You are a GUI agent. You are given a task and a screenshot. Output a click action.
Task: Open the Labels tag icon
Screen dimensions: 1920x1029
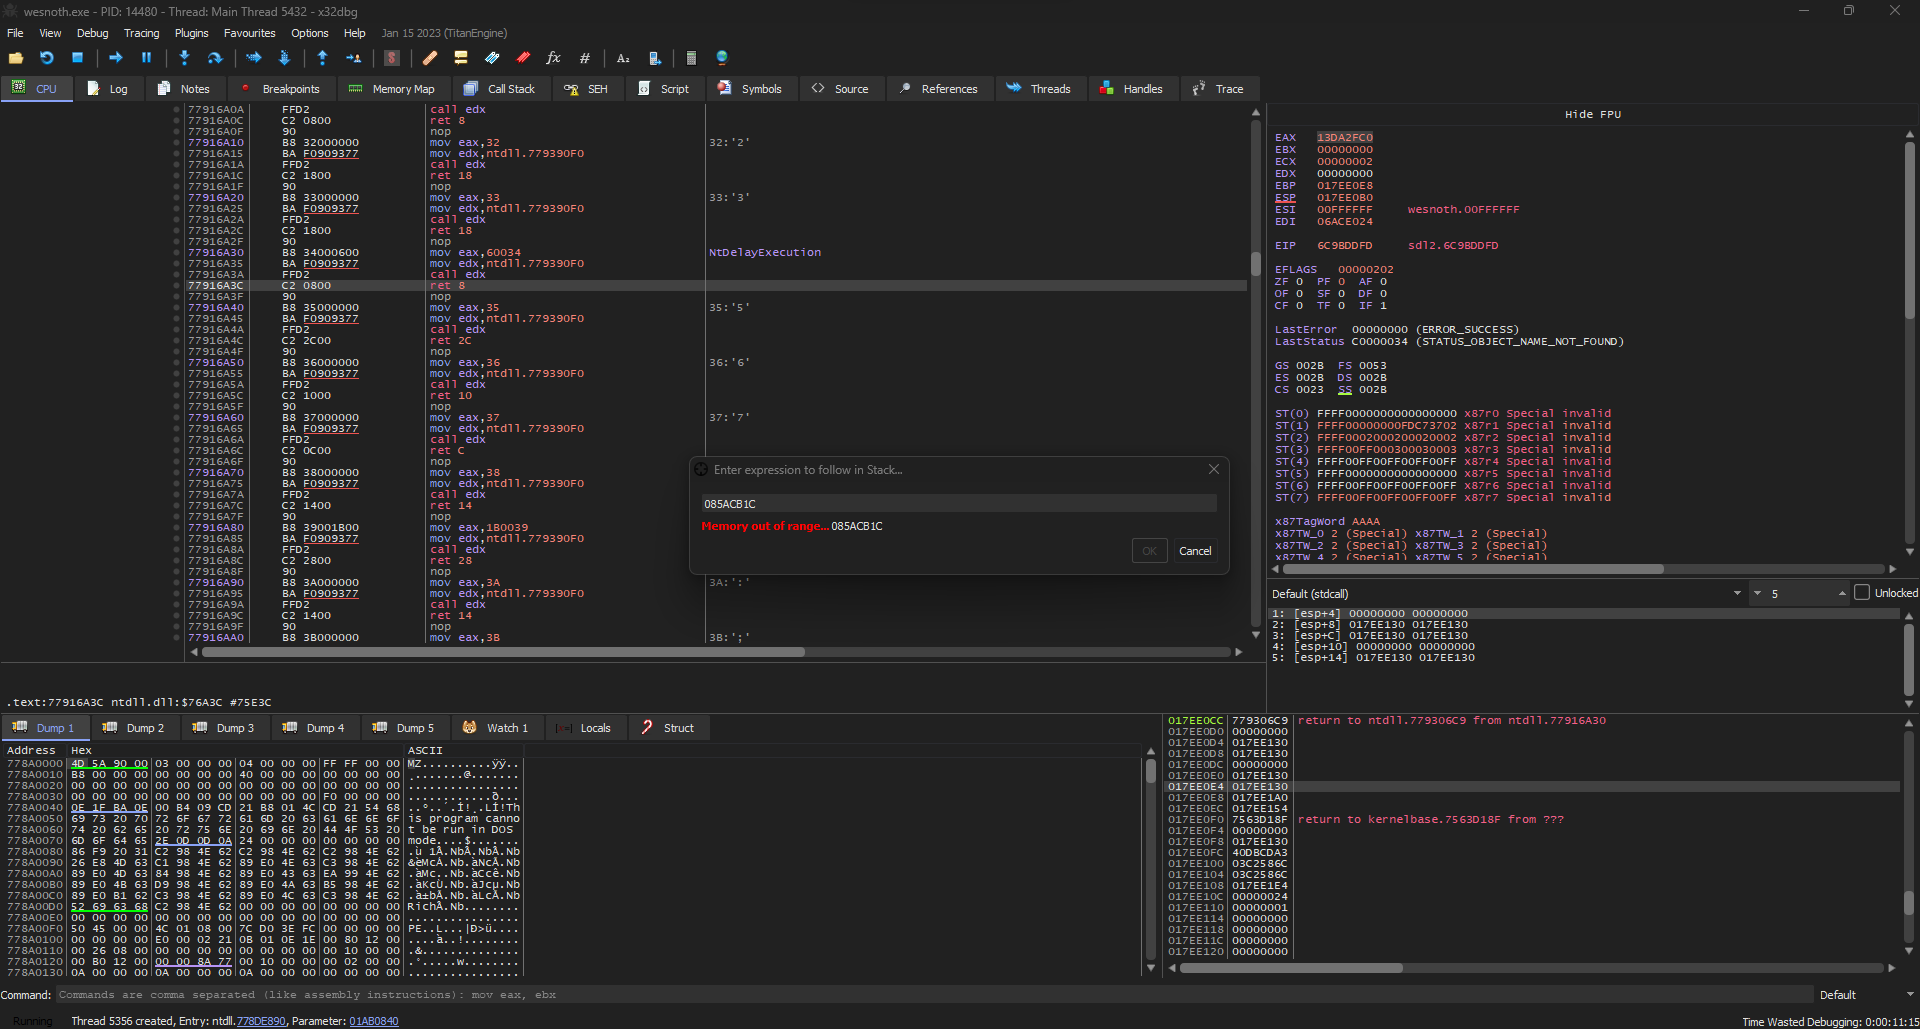tap(492, 58)
